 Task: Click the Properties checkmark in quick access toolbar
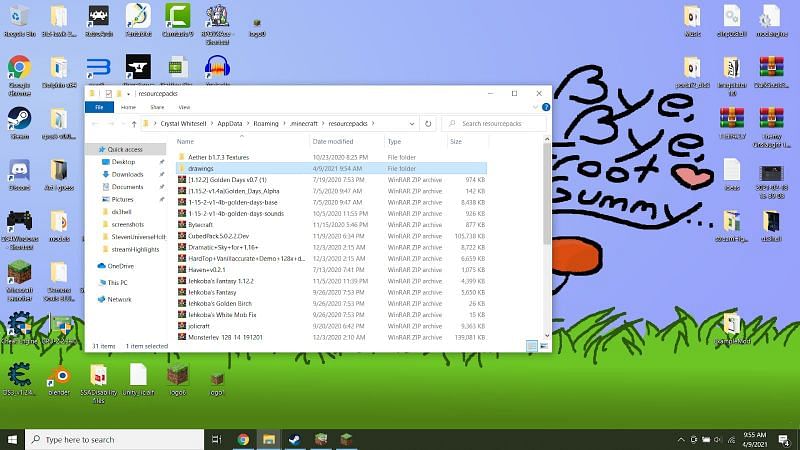click(x=108, y=93)
